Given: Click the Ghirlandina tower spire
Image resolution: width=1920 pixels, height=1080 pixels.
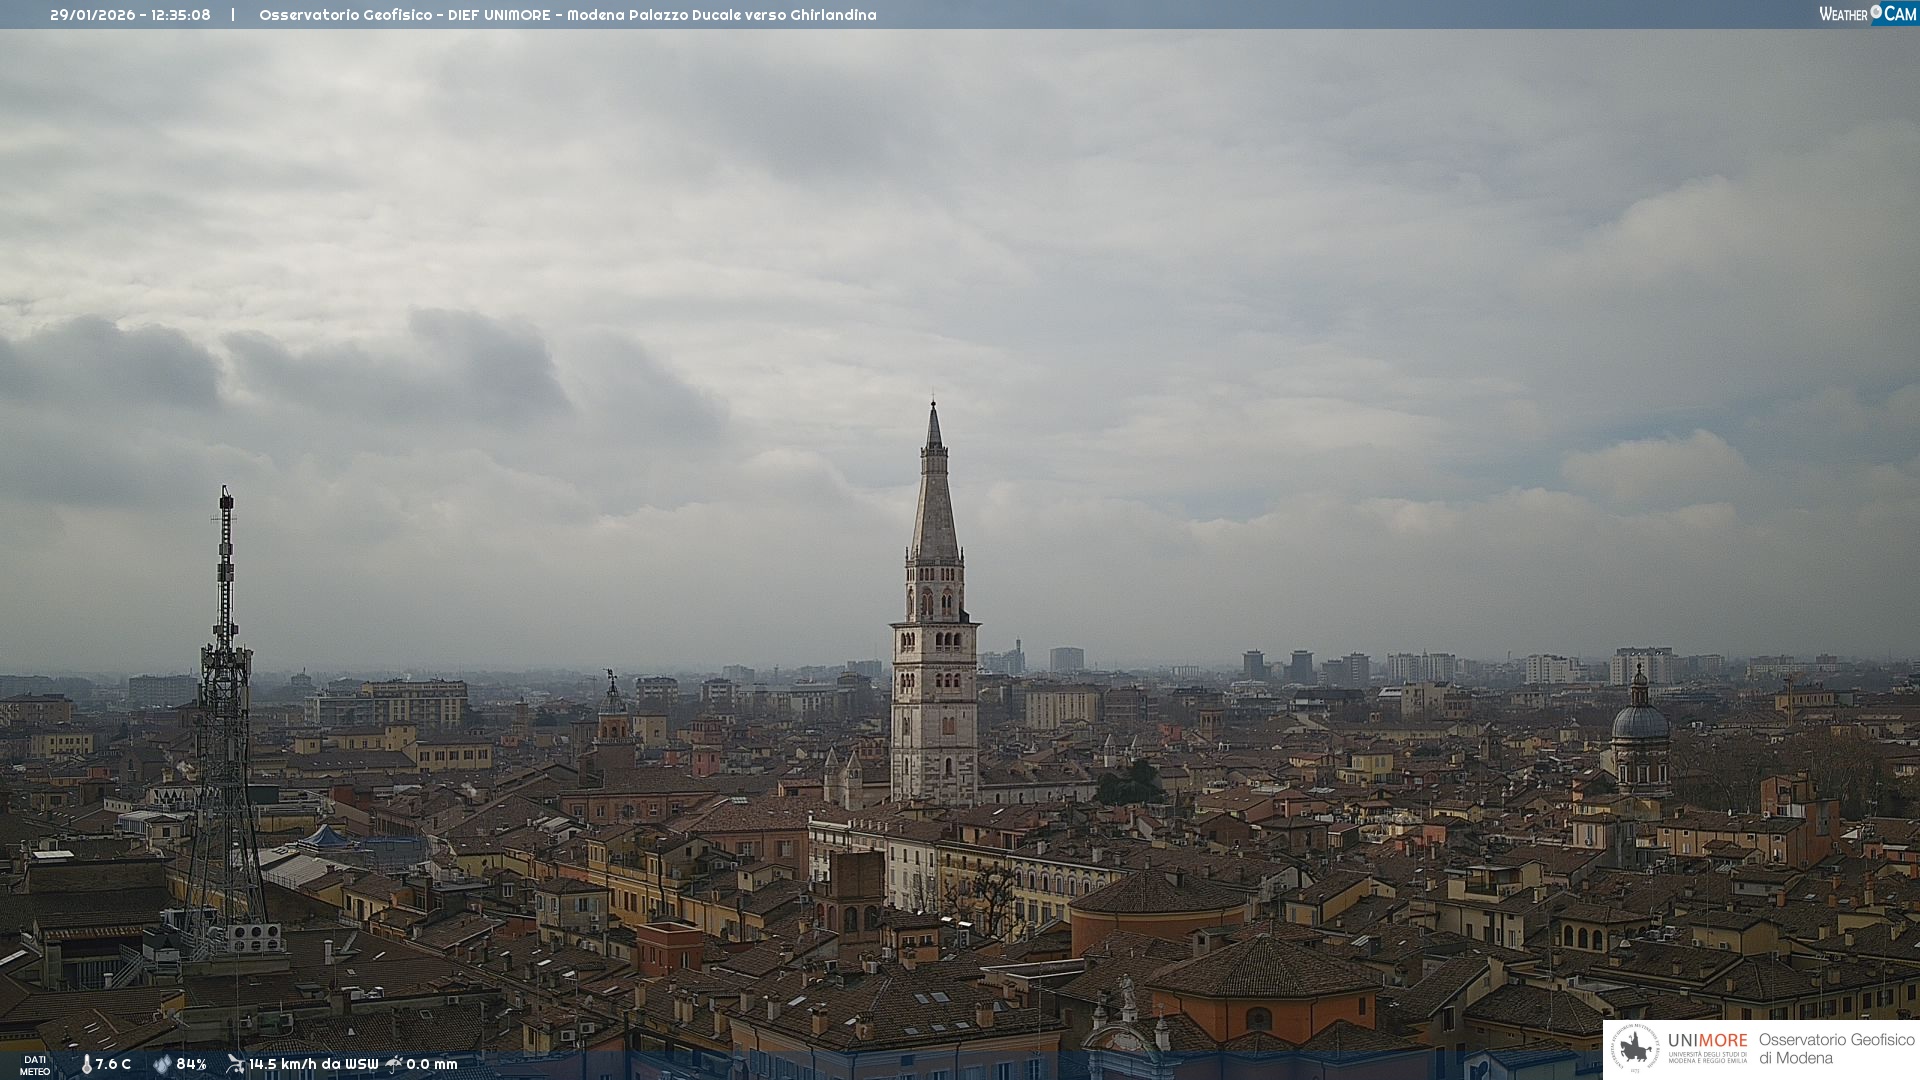Looking at the screenshot, I should point(934,500).
